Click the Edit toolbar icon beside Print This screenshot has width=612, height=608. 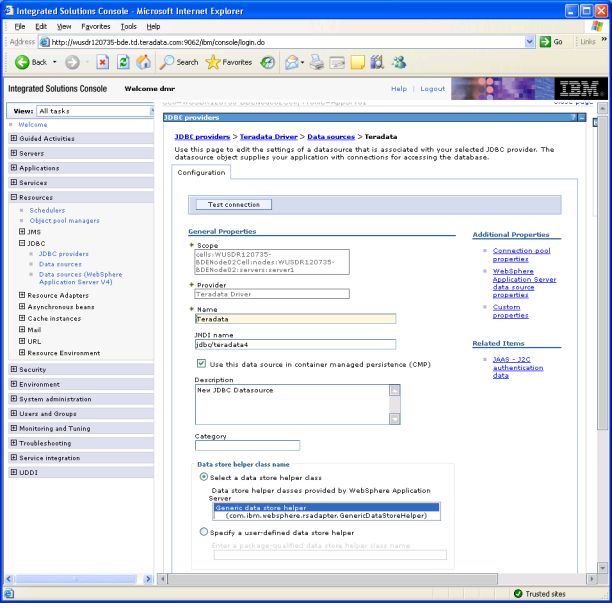pyautogui.click(x=337, y=62)
